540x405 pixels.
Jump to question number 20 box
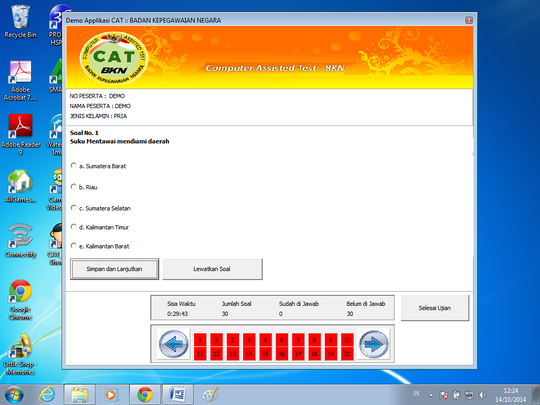(347, 354)
